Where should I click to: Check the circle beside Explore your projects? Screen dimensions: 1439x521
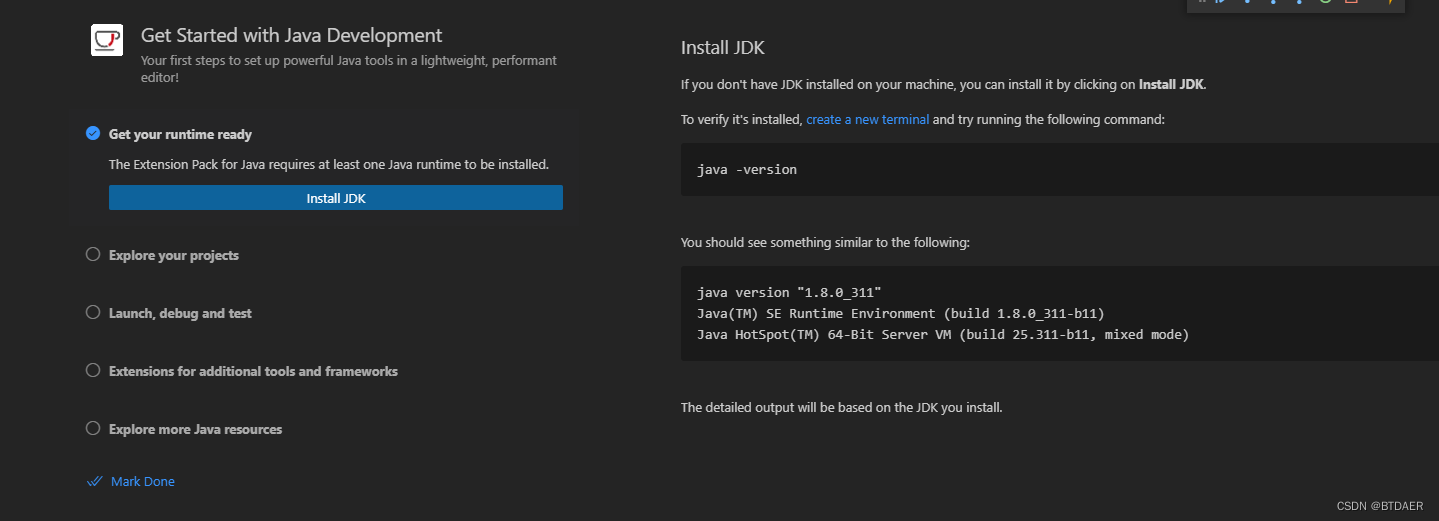93,255
